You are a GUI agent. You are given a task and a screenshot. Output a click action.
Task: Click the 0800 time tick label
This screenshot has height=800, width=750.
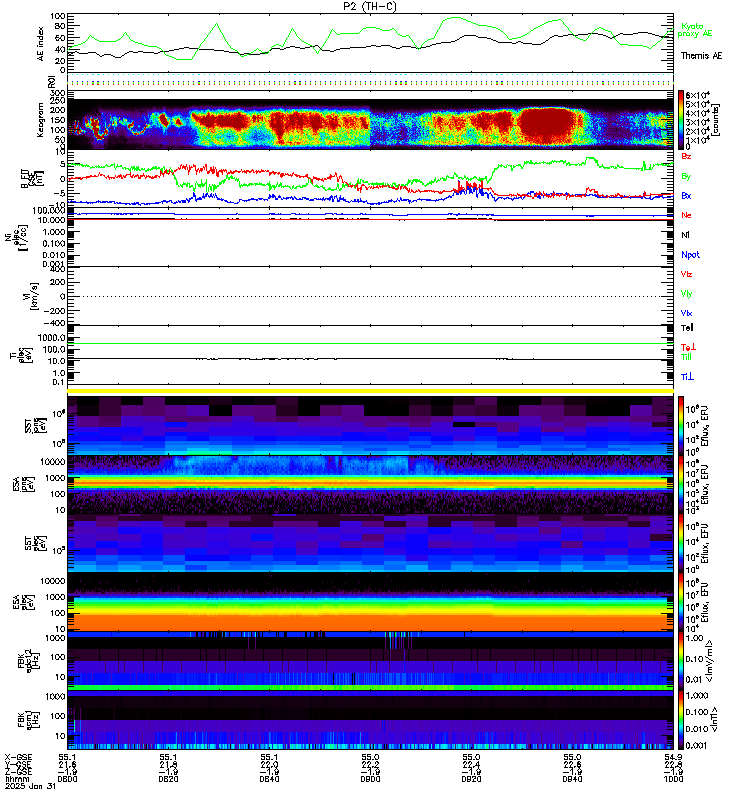pos(67,779)
